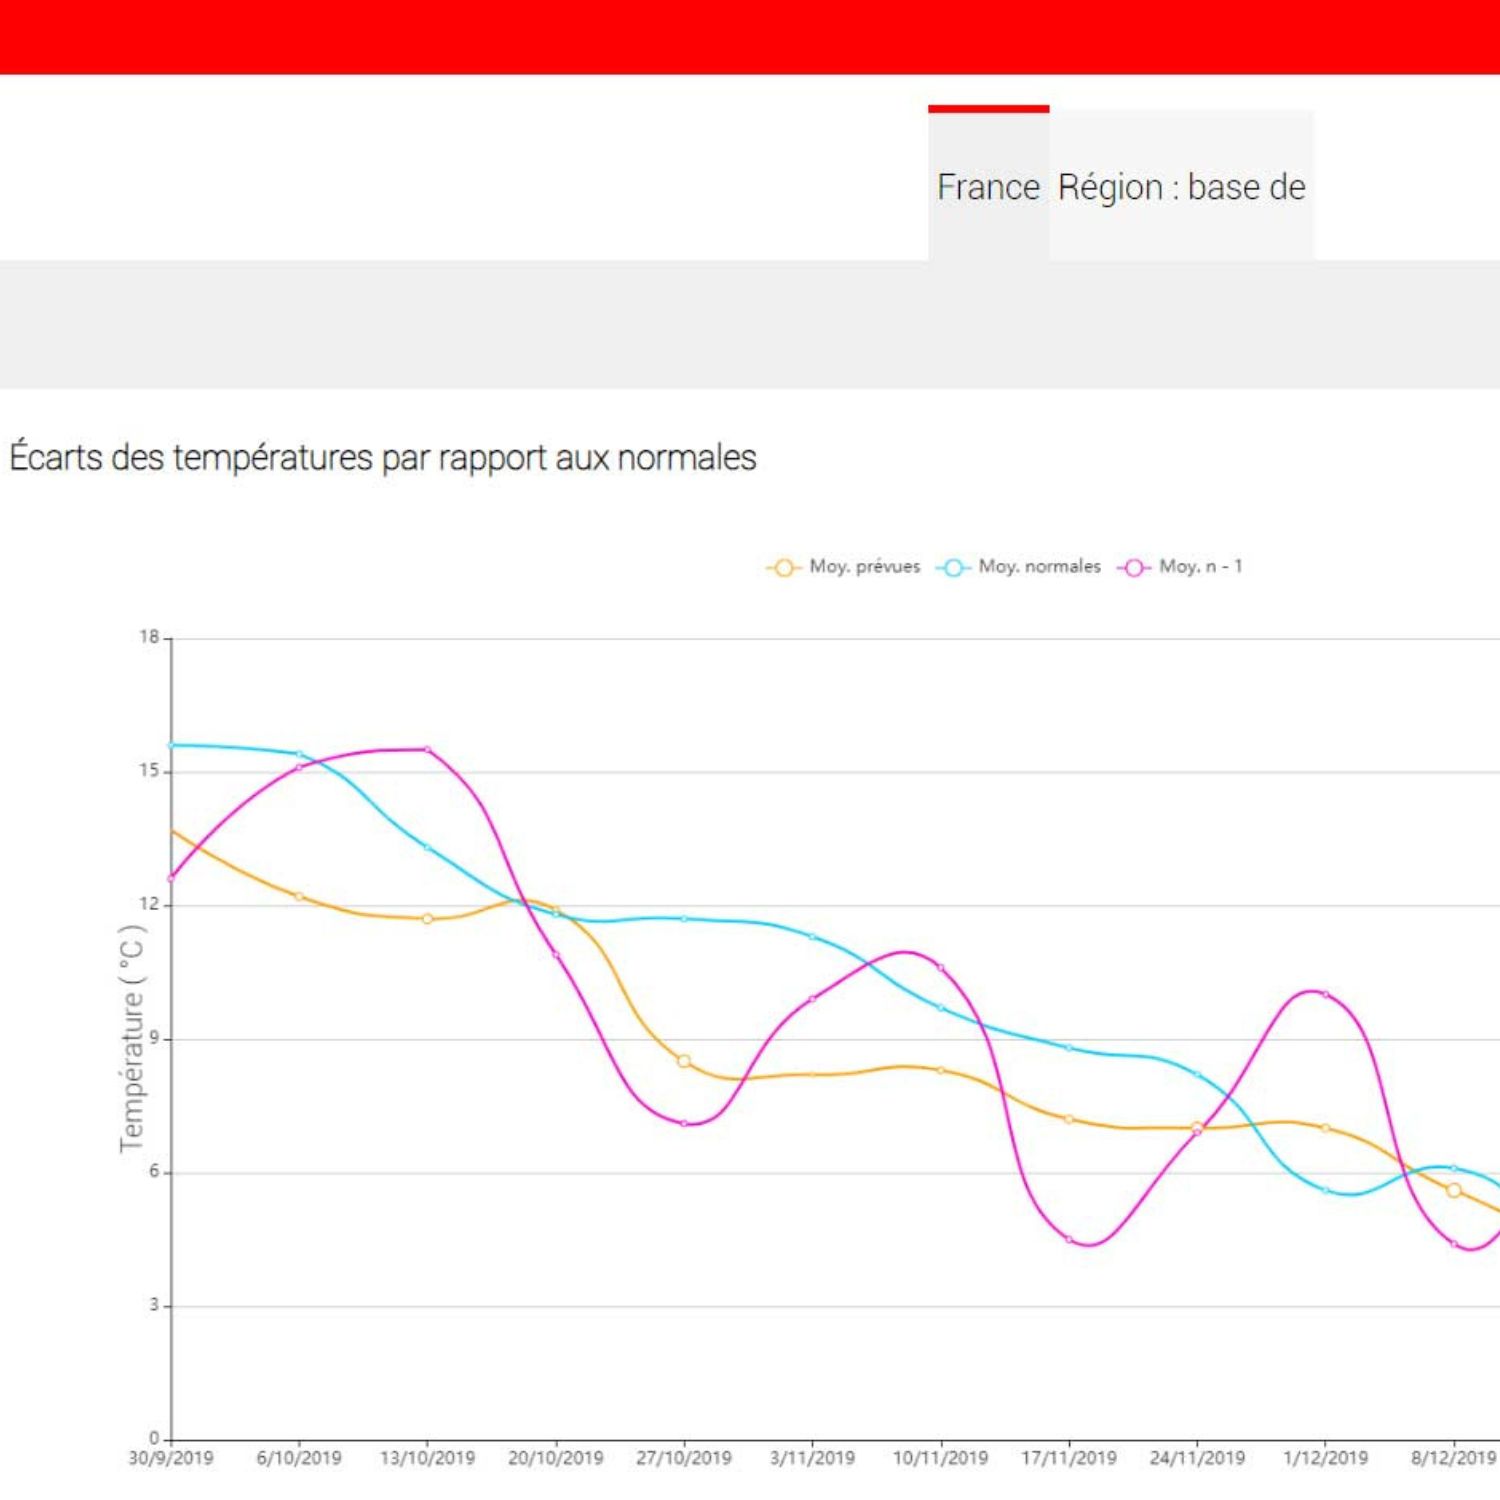This screenshot has height=1500, width=1500.
Task: Click the orange data point at 24/11/2019
Action: pyautogui.click(x=1197, y=1127)
